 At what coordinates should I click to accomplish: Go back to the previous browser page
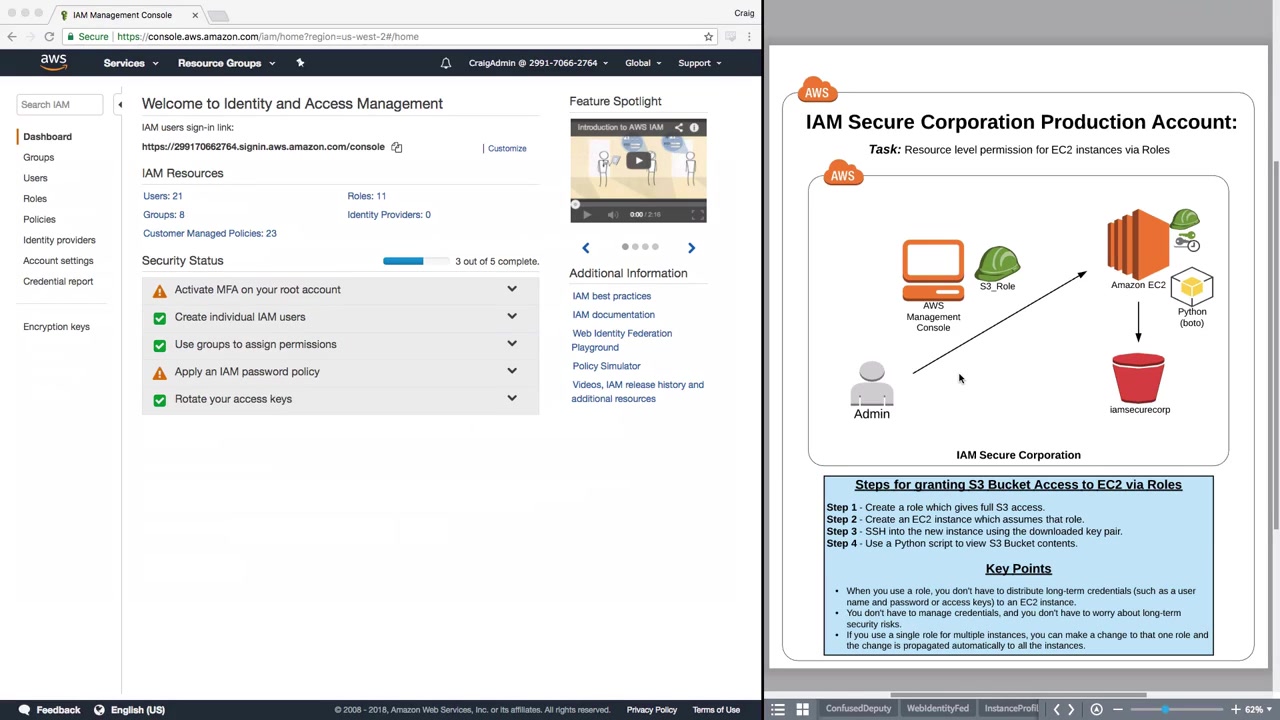click(12, 37)
